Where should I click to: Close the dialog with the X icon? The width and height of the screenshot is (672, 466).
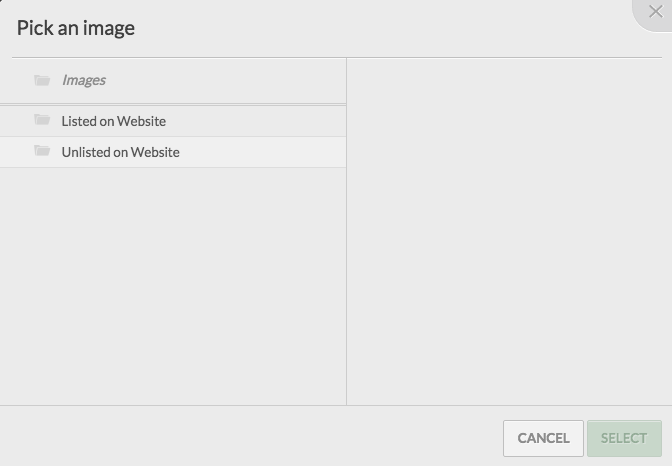pyautogui.click(x=656, y=12)
